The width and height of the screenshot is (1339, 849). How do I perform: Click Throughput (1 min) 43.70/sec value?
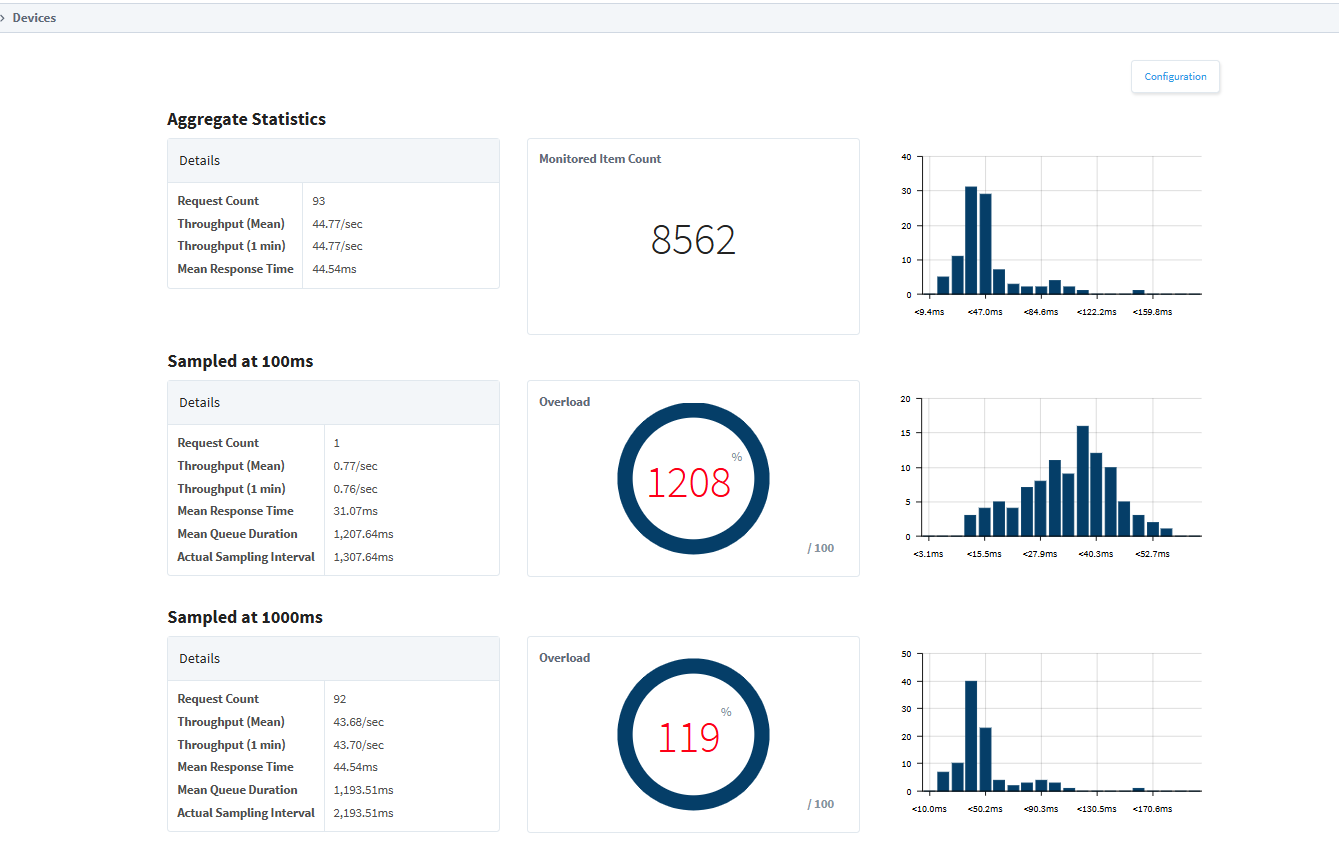point(358,745)
